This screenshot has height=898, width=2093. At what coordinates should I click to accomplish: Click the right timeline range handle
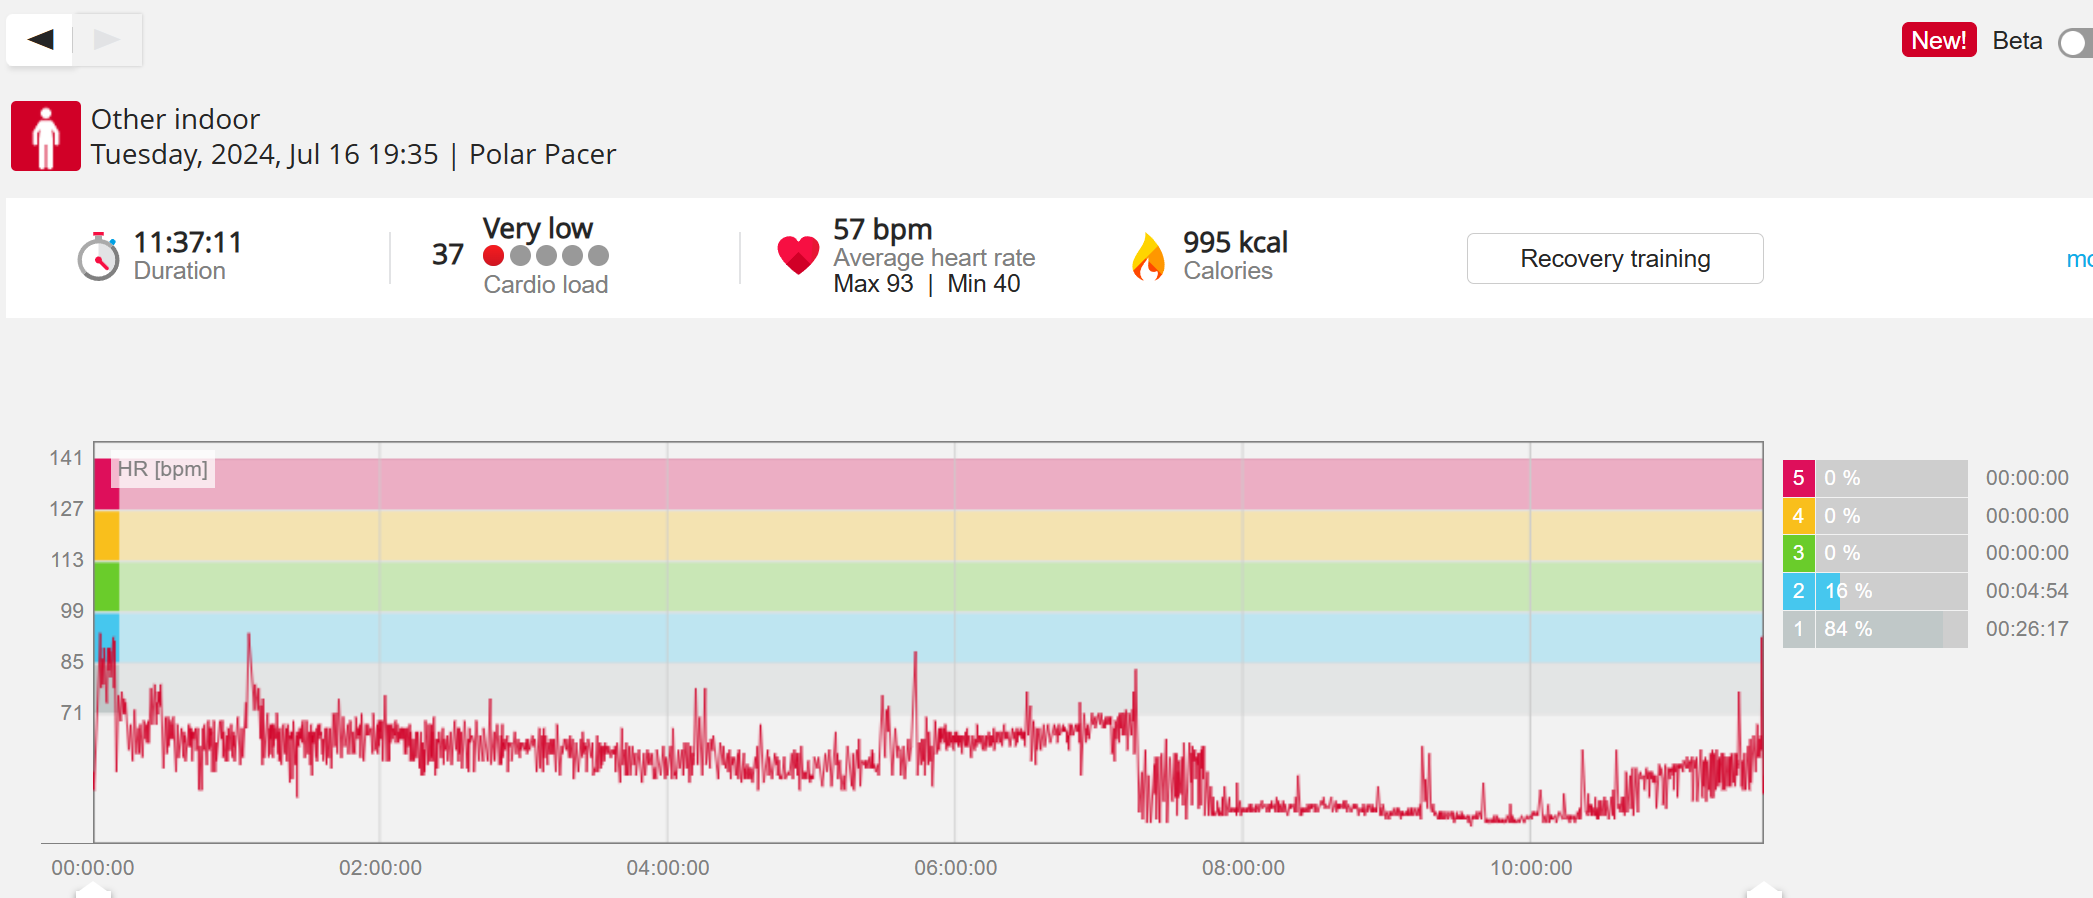click(x=1764, y=890)
